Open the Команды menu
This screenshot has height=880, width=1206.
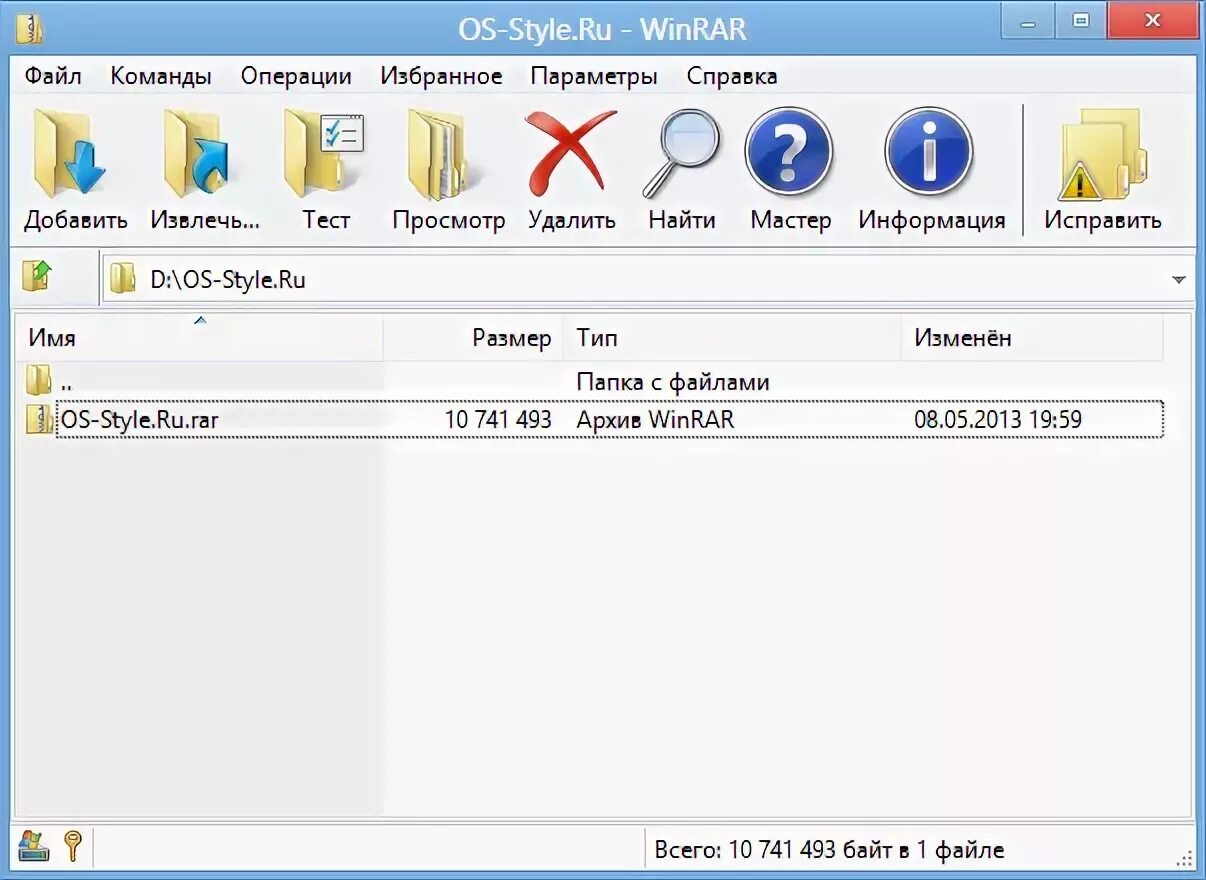161,76
